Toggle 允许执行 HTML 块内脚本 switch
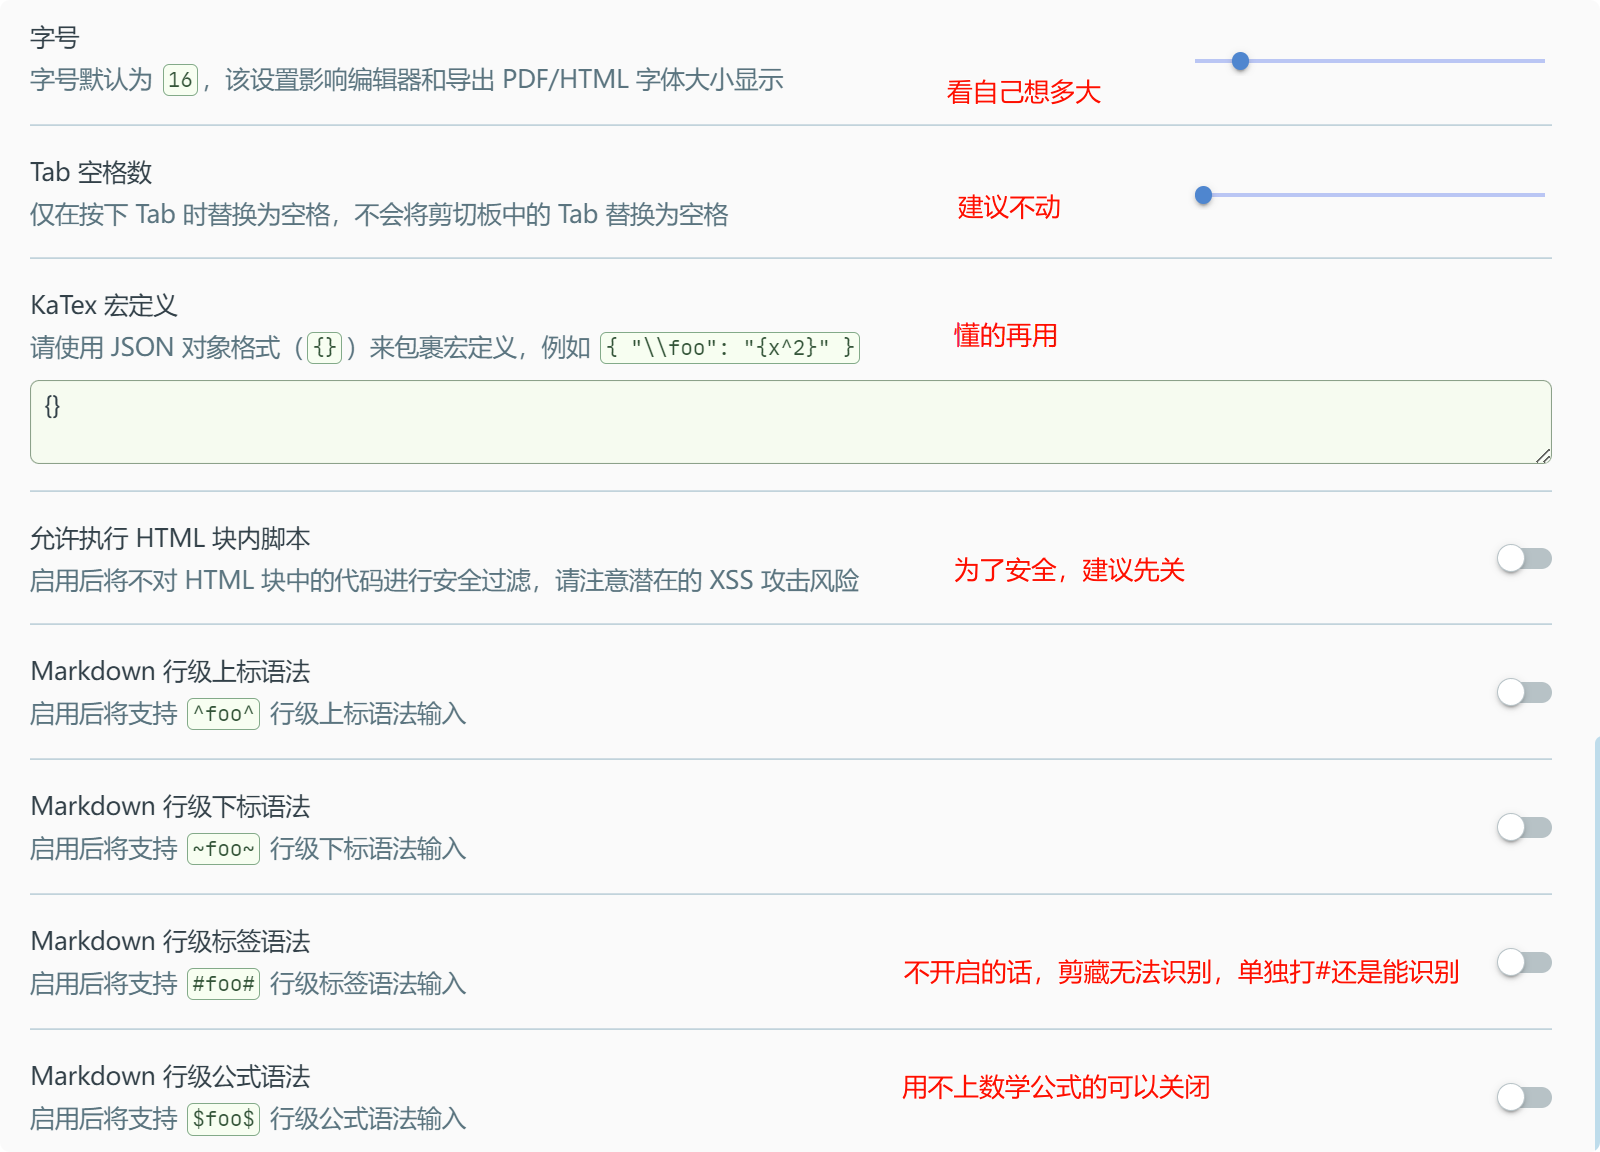Viewport: 1600px width, 1152px height. coord(1524,558)
